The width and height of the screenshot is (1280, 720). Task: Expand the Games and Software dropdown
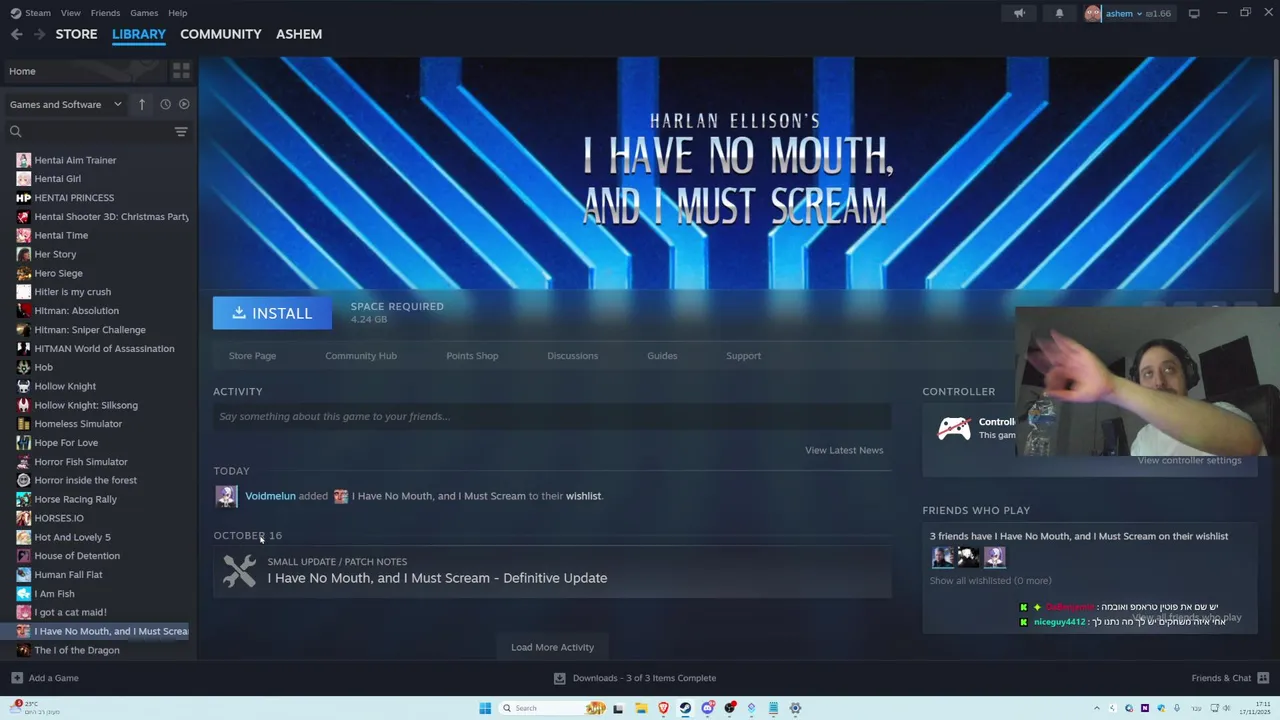[66, 104]
